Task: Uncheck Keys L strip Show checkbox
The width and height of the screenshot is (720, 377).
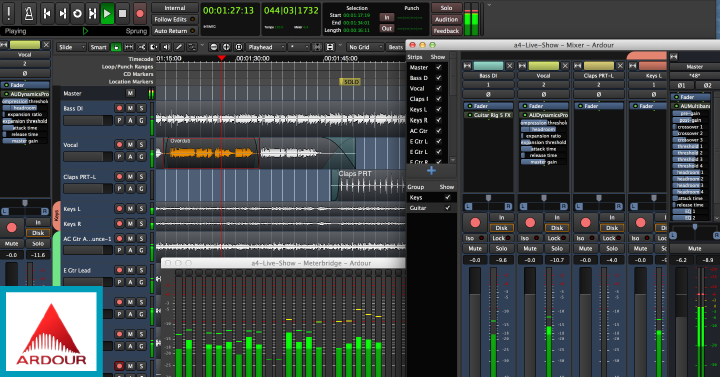Action: tap(439, 109)
